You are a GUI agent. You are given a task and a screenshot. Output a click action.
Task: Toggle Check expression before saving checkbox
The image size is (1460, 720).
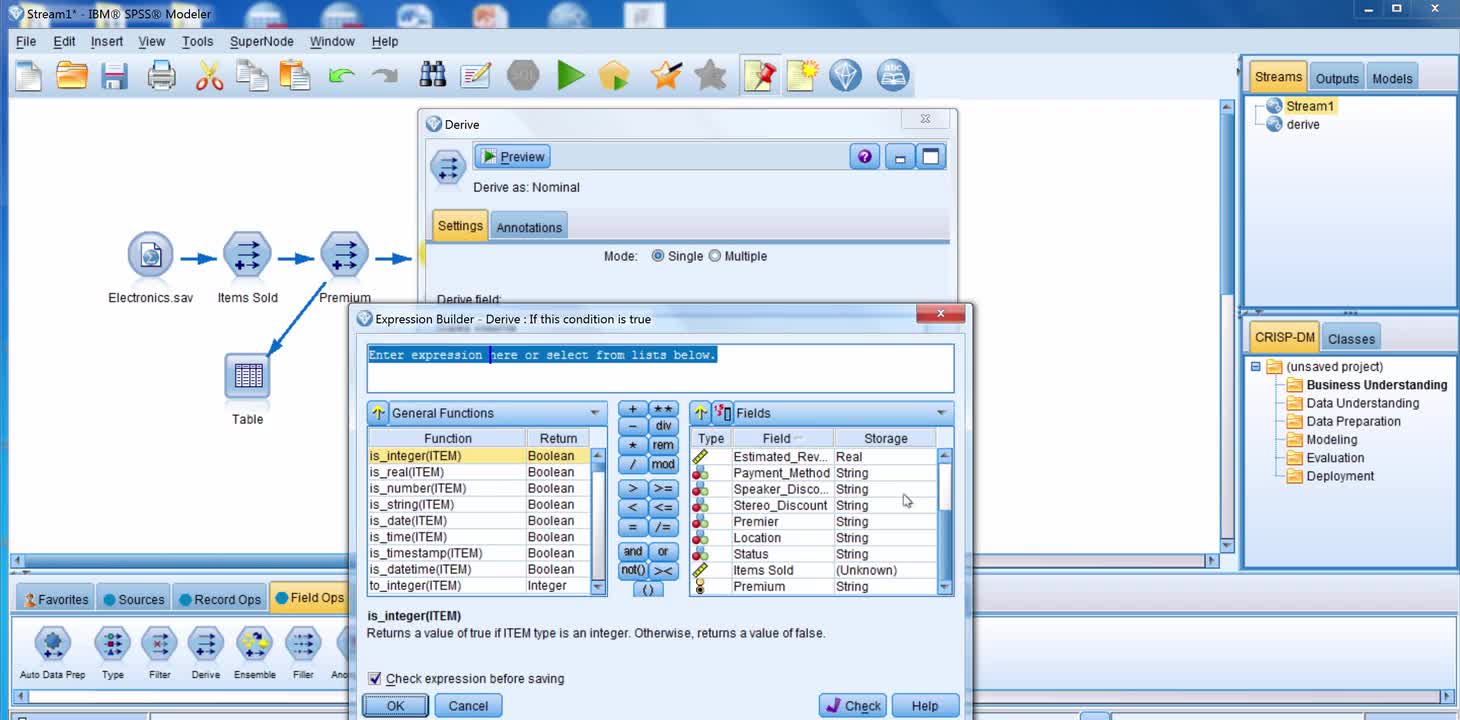tap(375, 679)
